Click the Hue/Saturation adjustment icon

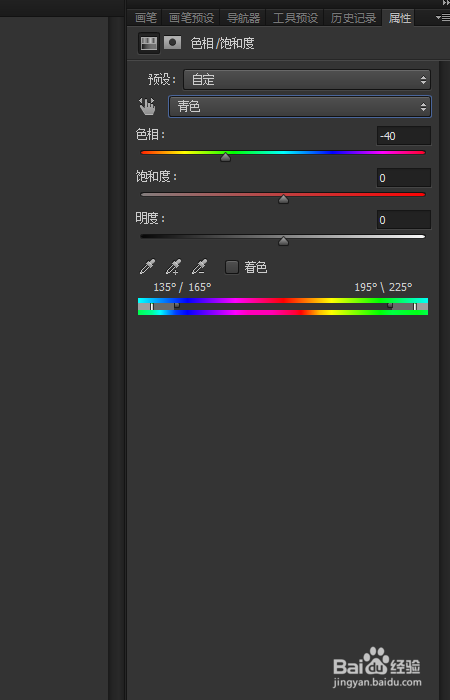pos(149,43)
